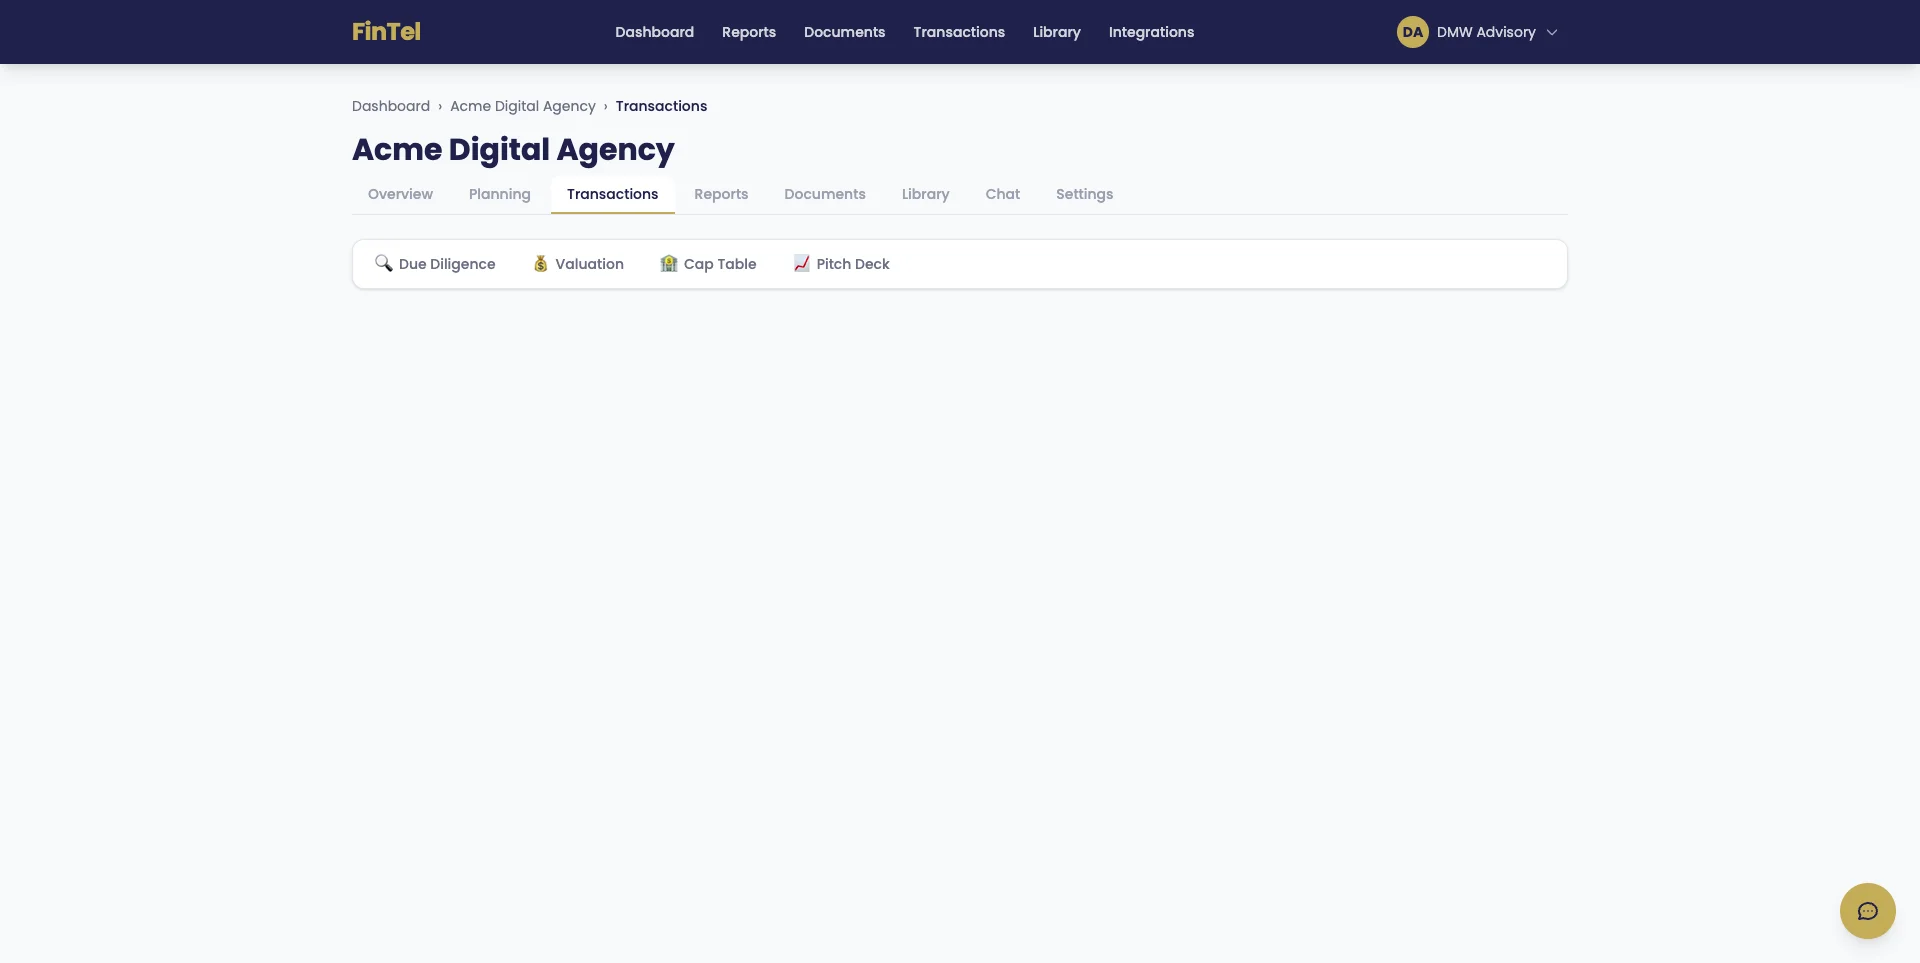Screen dimensions: 1920x963
Task: Open the chat bubble floating button
Action: coord(1867,911)
